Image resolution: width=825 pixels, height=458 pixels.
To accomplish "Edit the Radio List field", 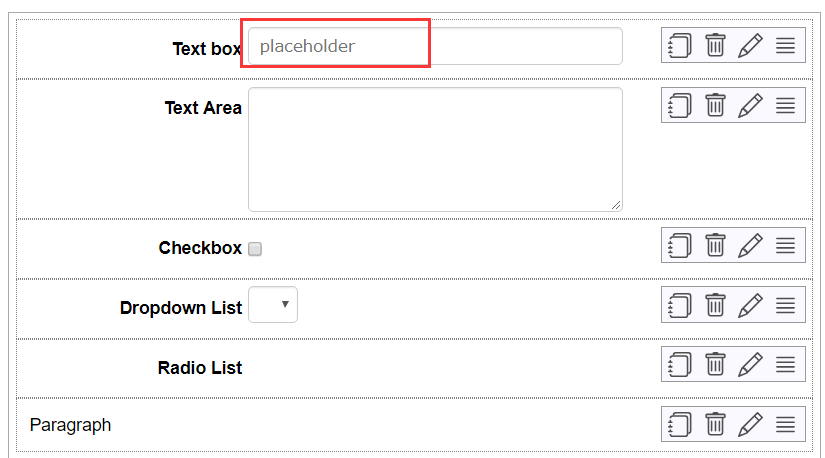I will [x=750, y=364].
